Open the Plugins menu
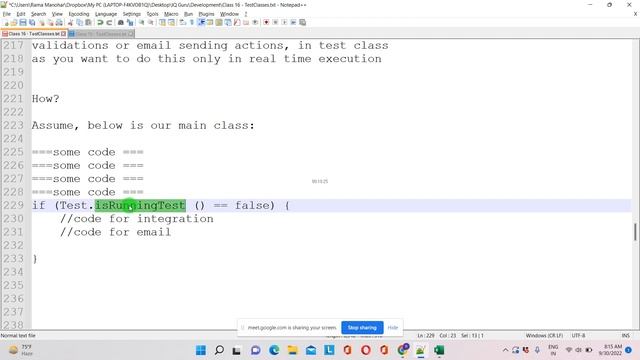 click(x=206, y=14)
